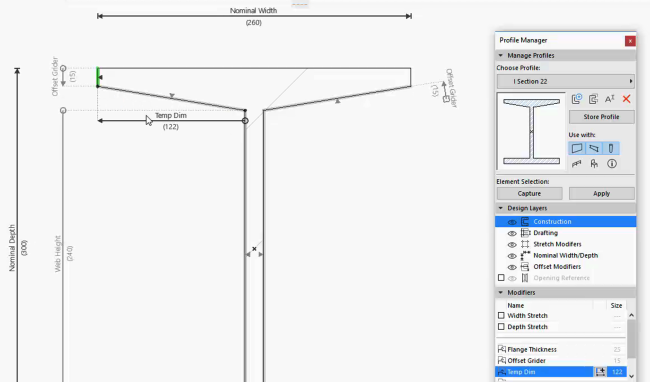
Task: Click the Temp Dim label in drawing
Action: pos(171,116)
